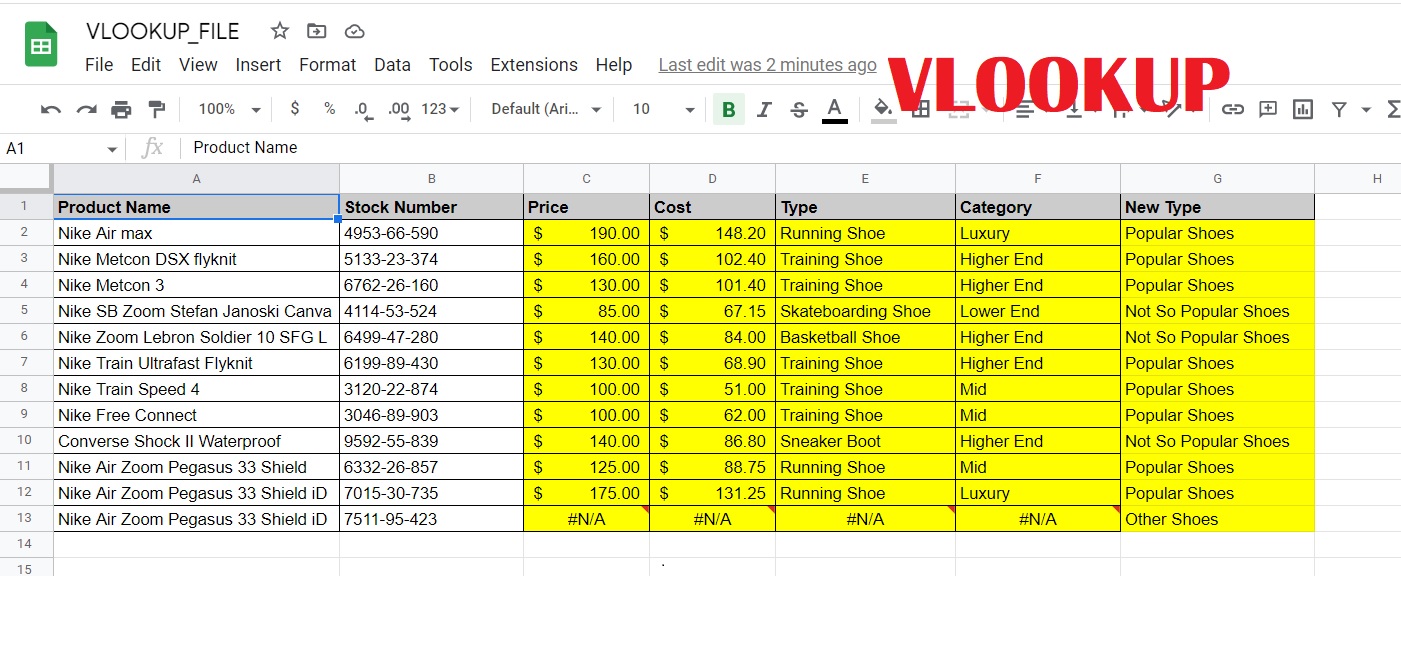
Task: Select column A header
Action: (196, 179)
